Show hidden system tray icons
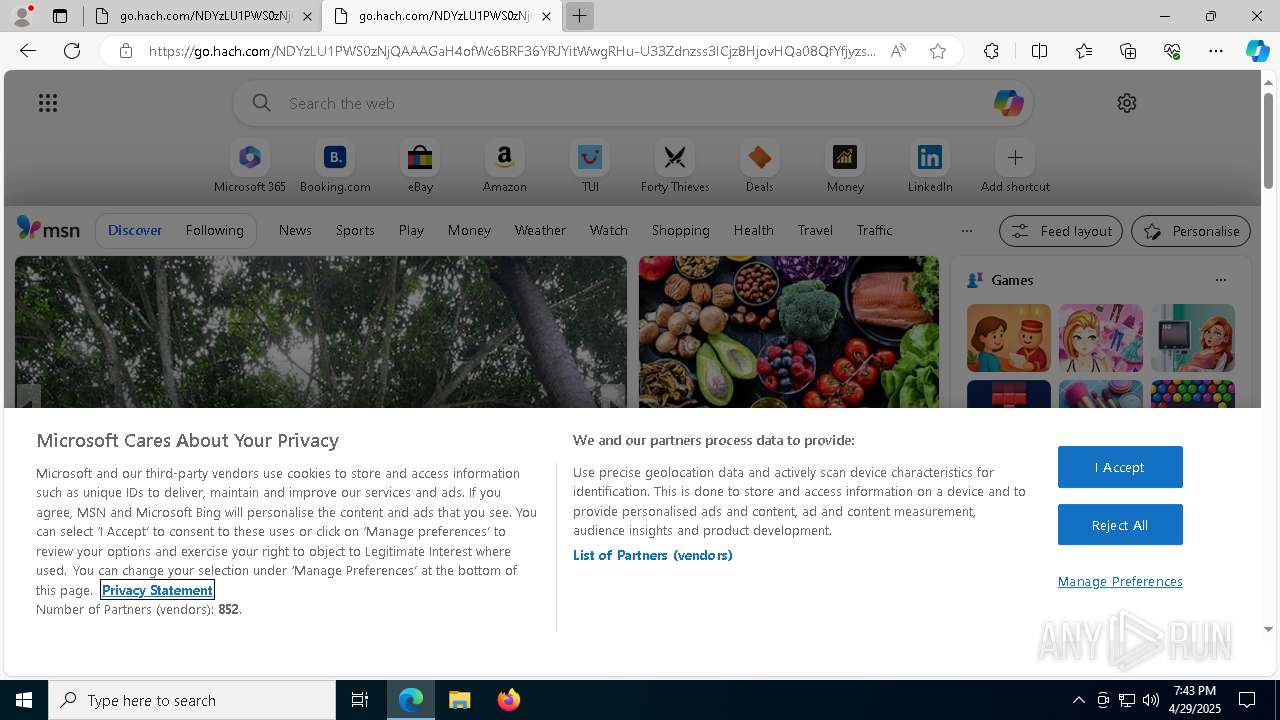 (1078, 700)
